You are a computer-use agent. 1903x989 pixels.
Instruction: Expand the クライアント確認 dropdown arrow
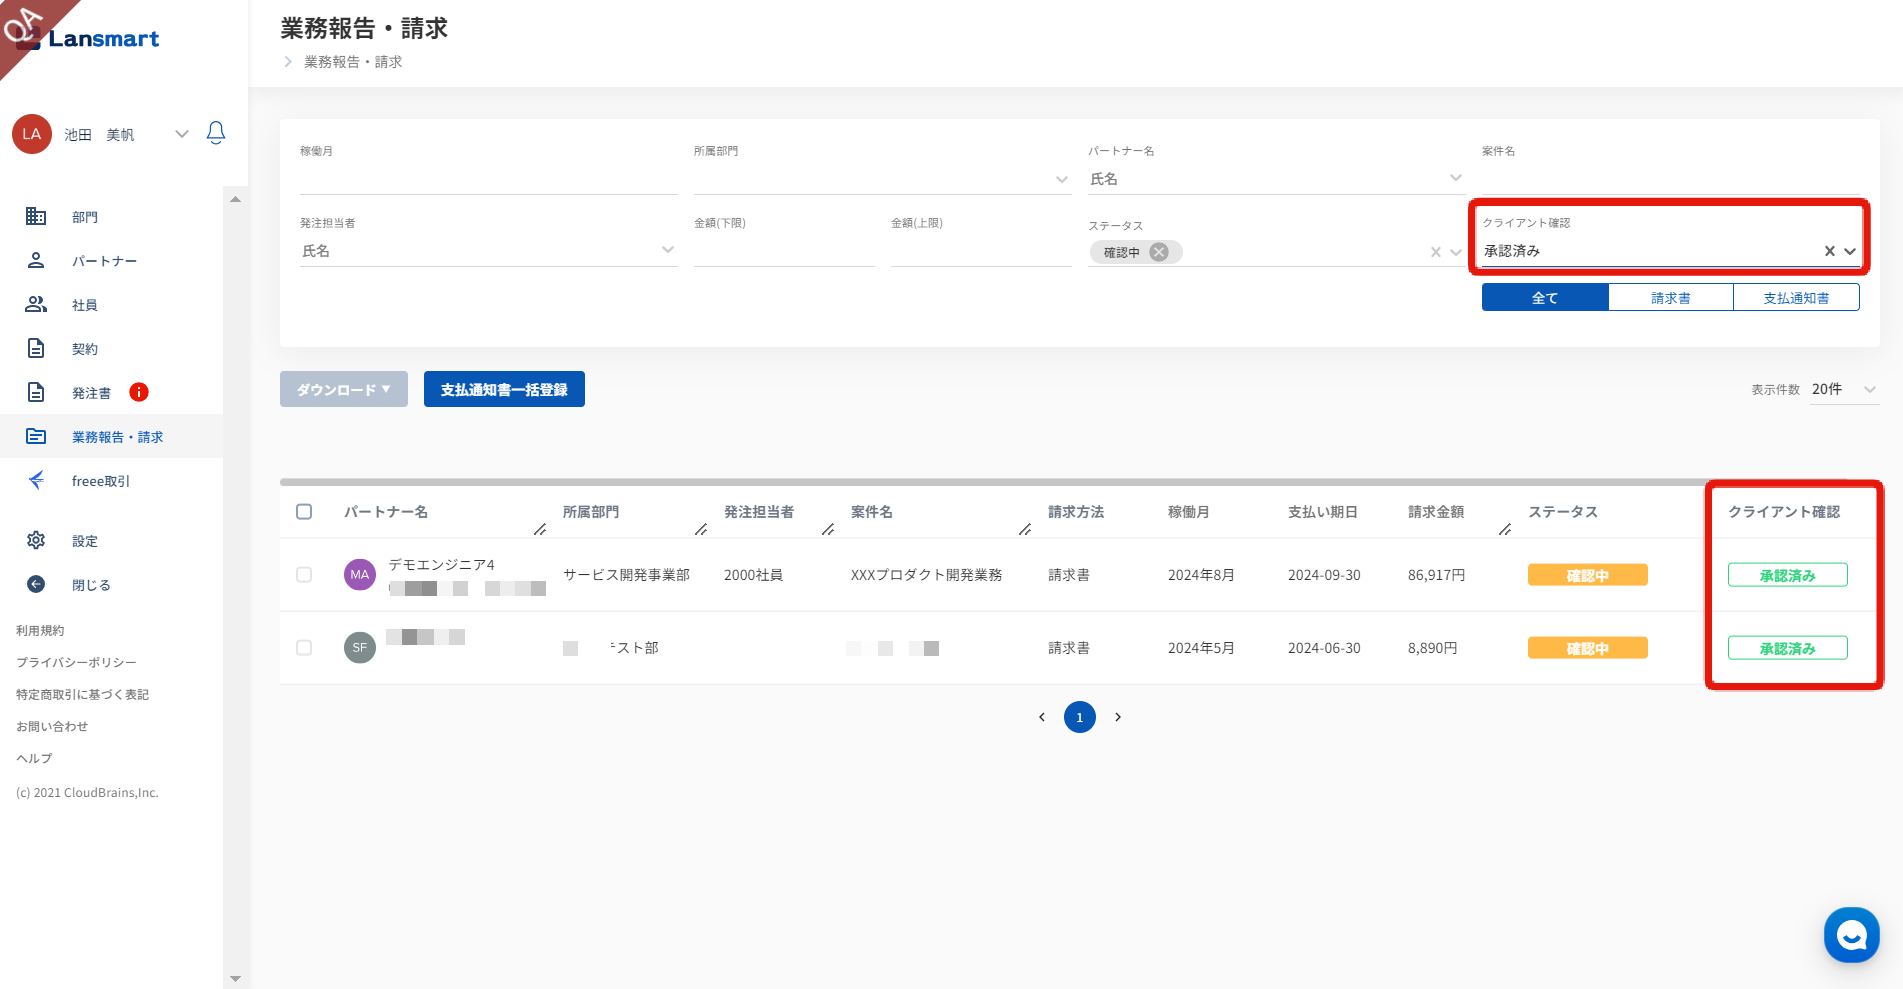click(x=1850, y=251)
